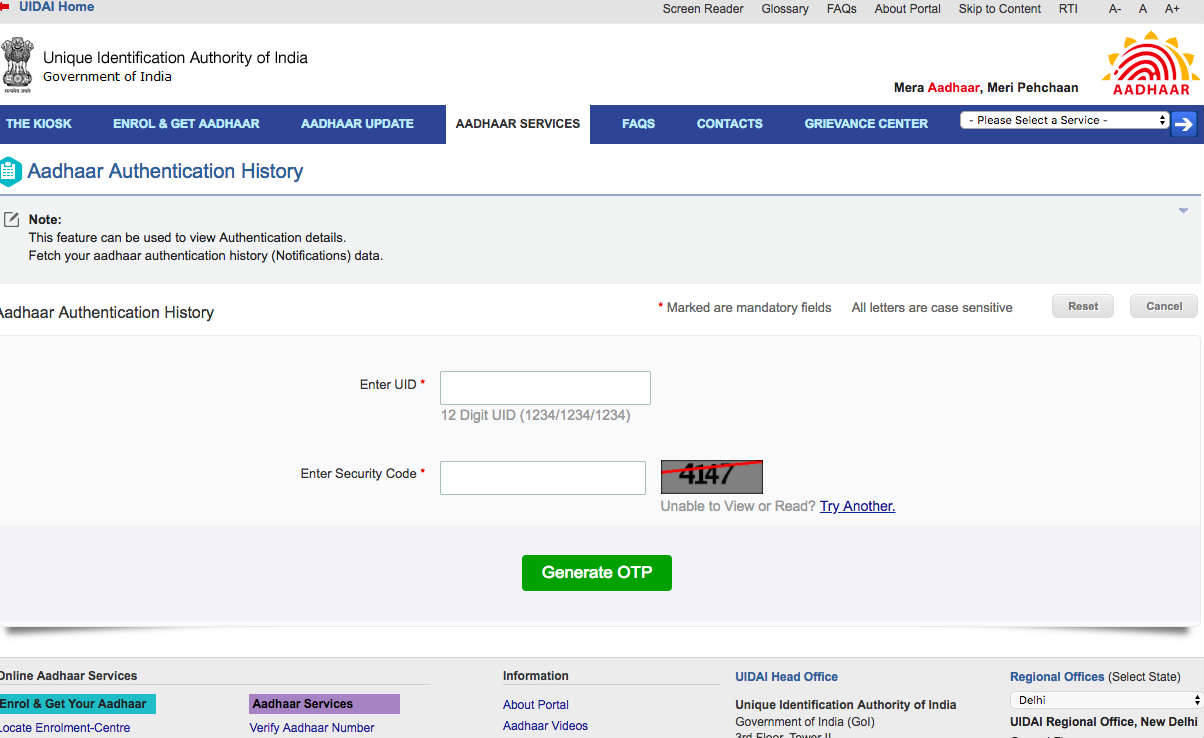The width and height of the screenshot is (1204, 738).
Task: Click the Government of India emblem logo
Action: pos(18,63)
